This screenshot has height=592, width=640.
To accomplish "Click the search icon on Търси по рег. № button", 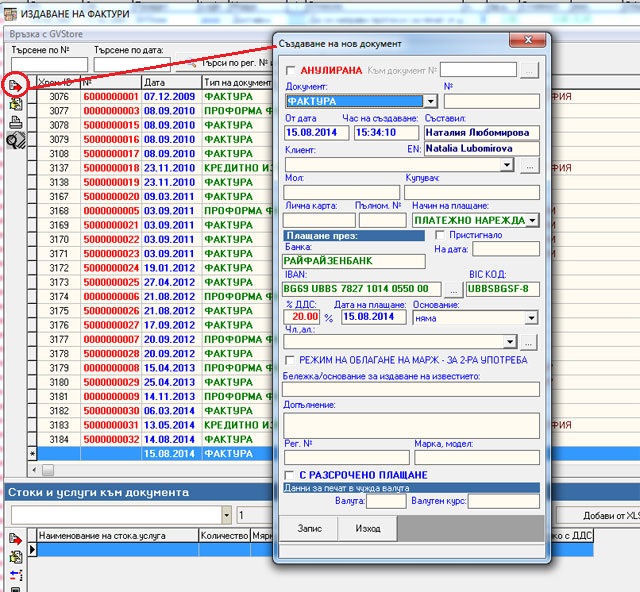I will coord(191,63).
